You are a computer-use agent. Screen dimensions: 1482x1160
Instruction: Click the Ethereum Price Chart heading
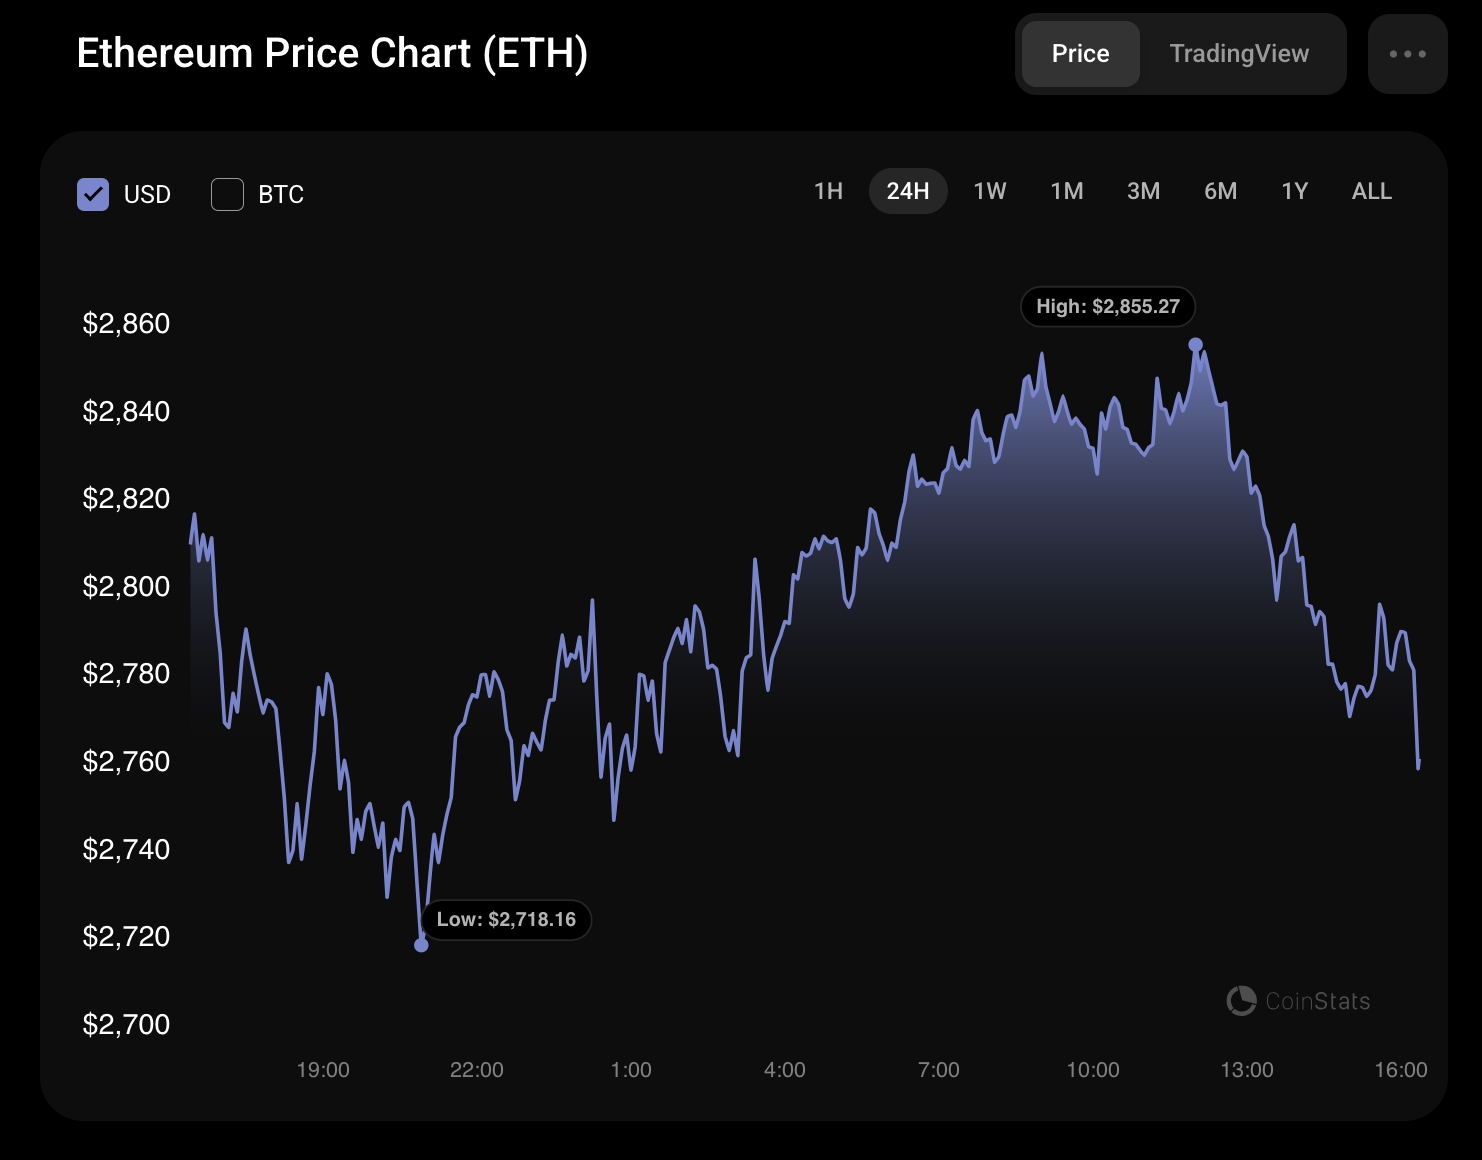pyautogui.click(x=332, y=54)
